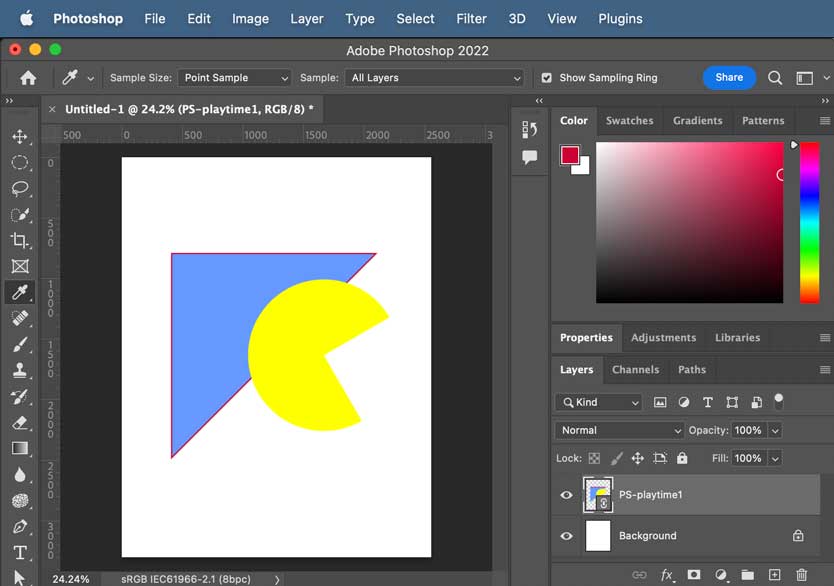Select the Move tool
The image size is (834, 586).
[x=20, y=137]
